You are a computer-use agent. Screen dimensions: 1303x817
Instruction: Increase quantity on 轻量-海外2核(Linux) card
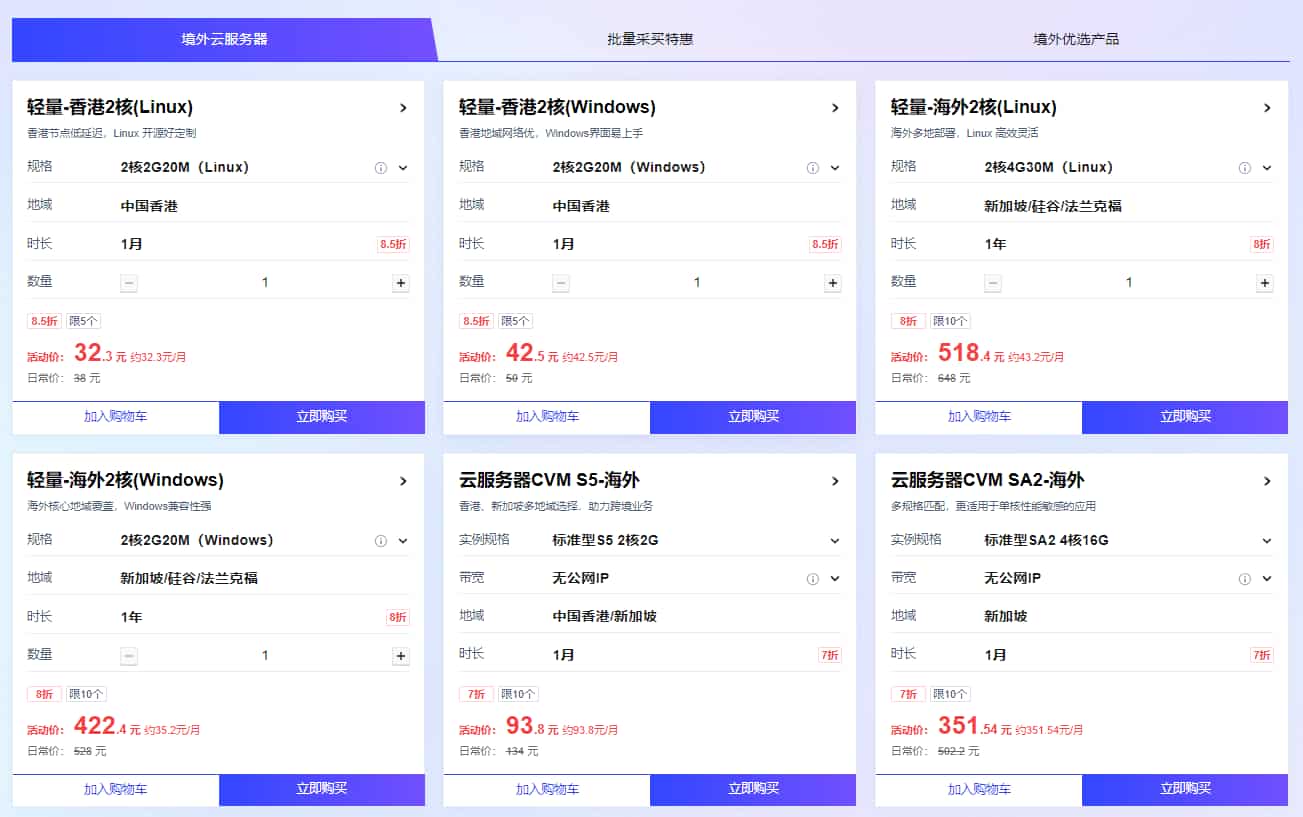(x=1262, y=283)
